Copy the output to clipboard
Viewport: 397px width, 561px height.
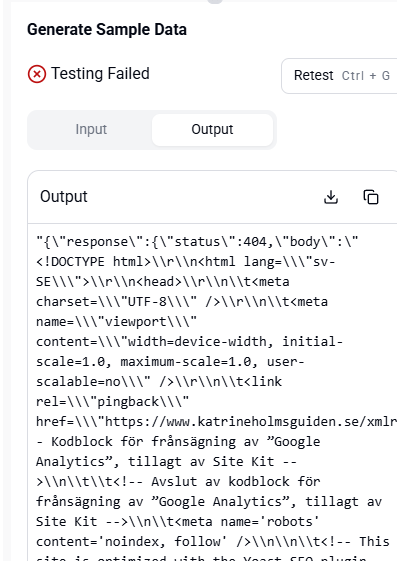371,197
